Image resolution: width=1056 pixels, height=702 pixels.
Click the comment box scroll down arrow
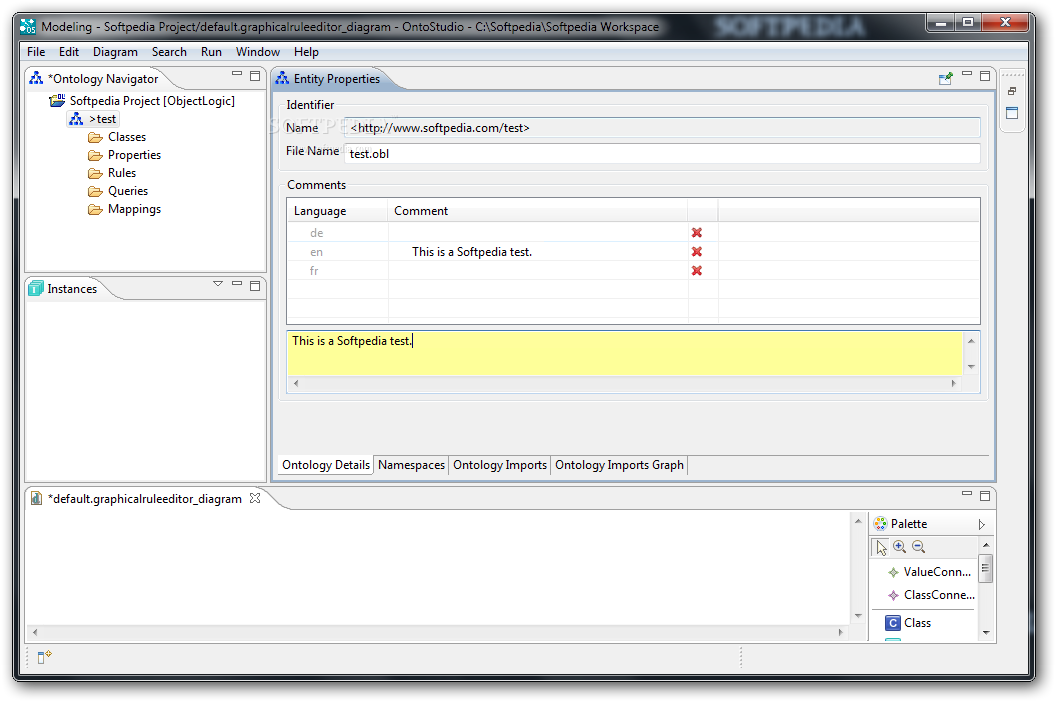point(971,367)
